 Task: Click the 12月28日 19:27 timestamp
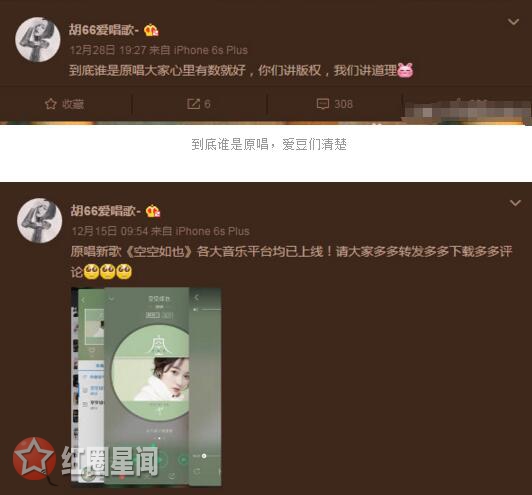point(108,50)
